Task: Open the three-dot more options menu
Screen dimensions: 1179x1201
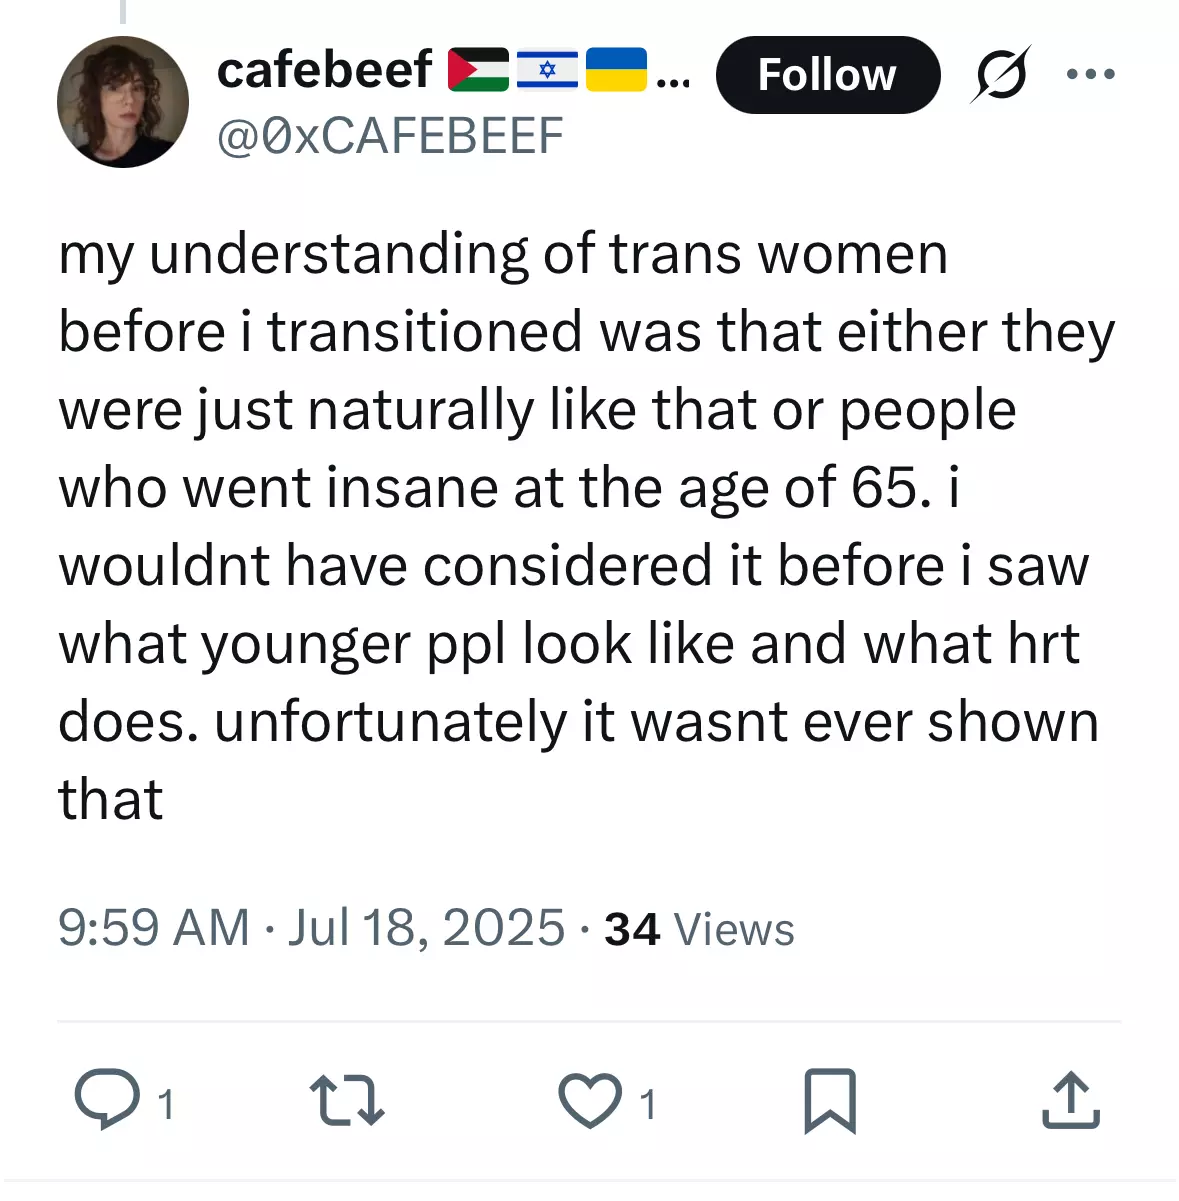Action: click(x=1091, y=74)
